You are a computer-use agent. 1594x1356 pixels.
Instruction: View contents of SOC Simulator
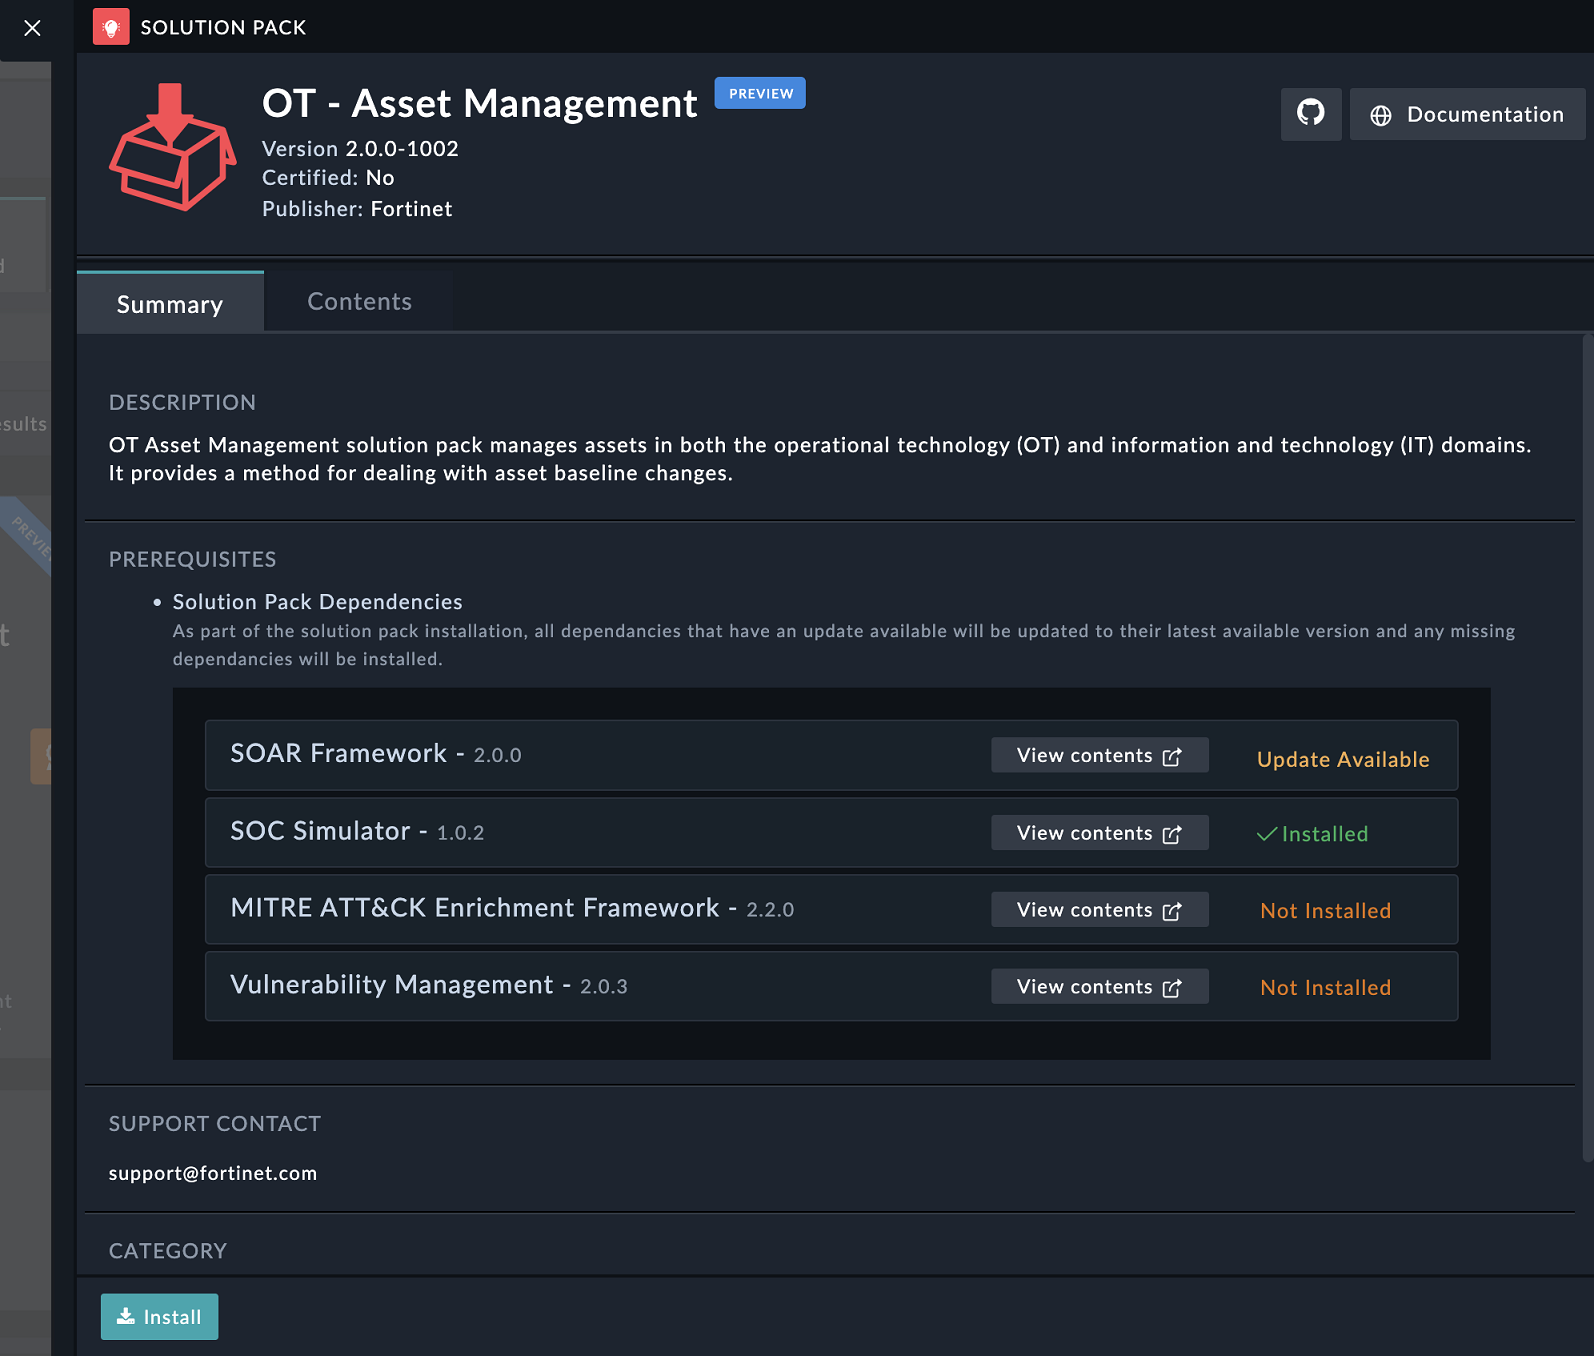click(x=1100, y=833)
